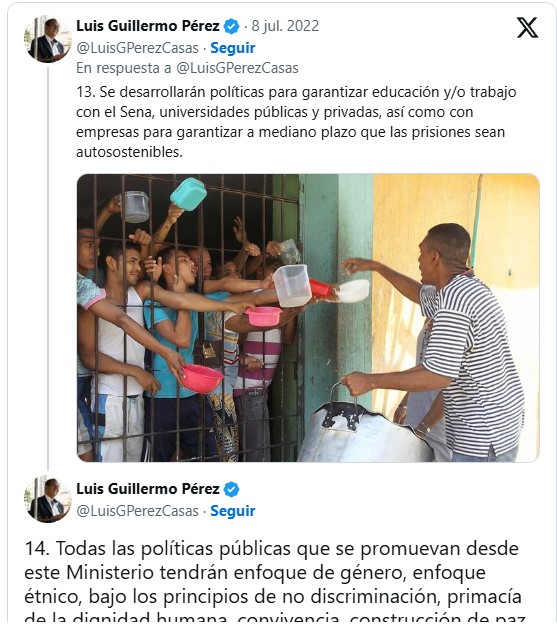The height and width of the screenshot is (634, 557).
Task: Open the second tweet's profile avatar
Action: click(48, 499)
